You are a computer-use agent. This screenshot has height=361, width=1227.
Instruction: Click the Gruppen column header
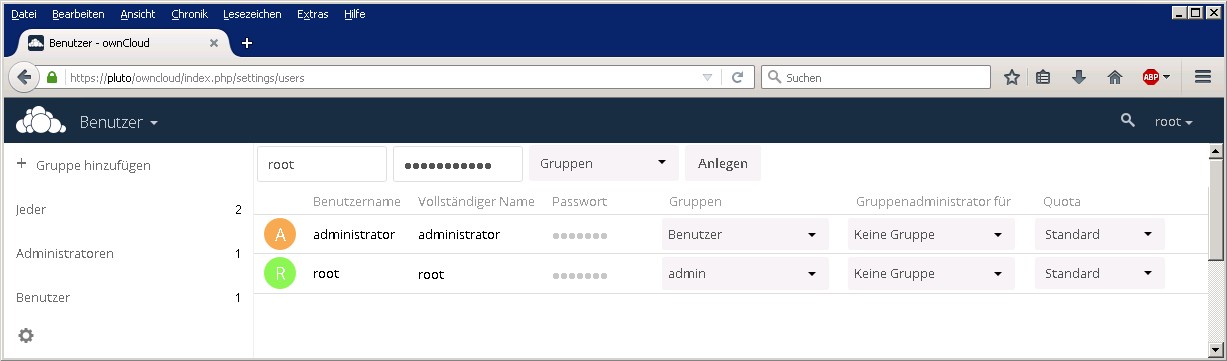point(695,202)
